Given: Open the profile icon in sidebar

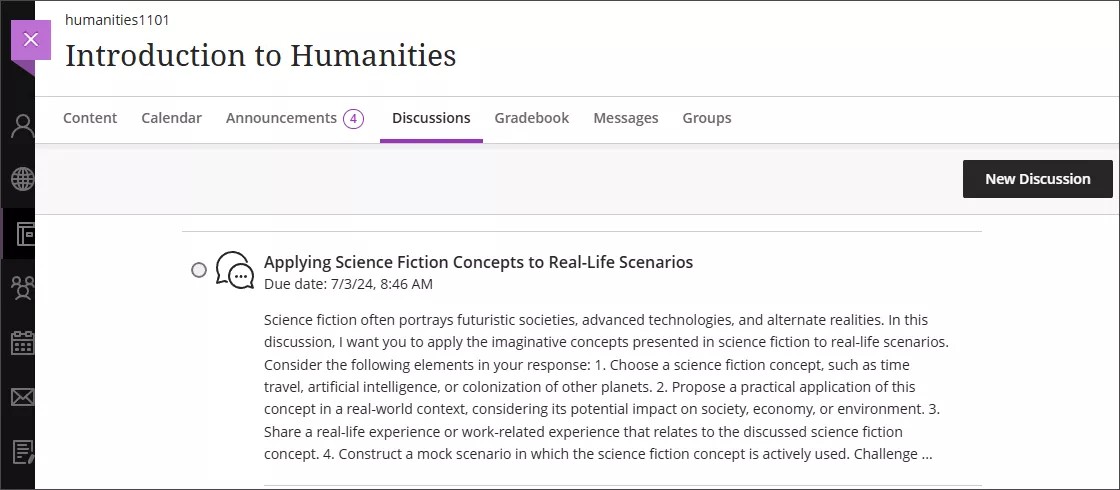Looking at the screenshot, I should tap(22, 126).
